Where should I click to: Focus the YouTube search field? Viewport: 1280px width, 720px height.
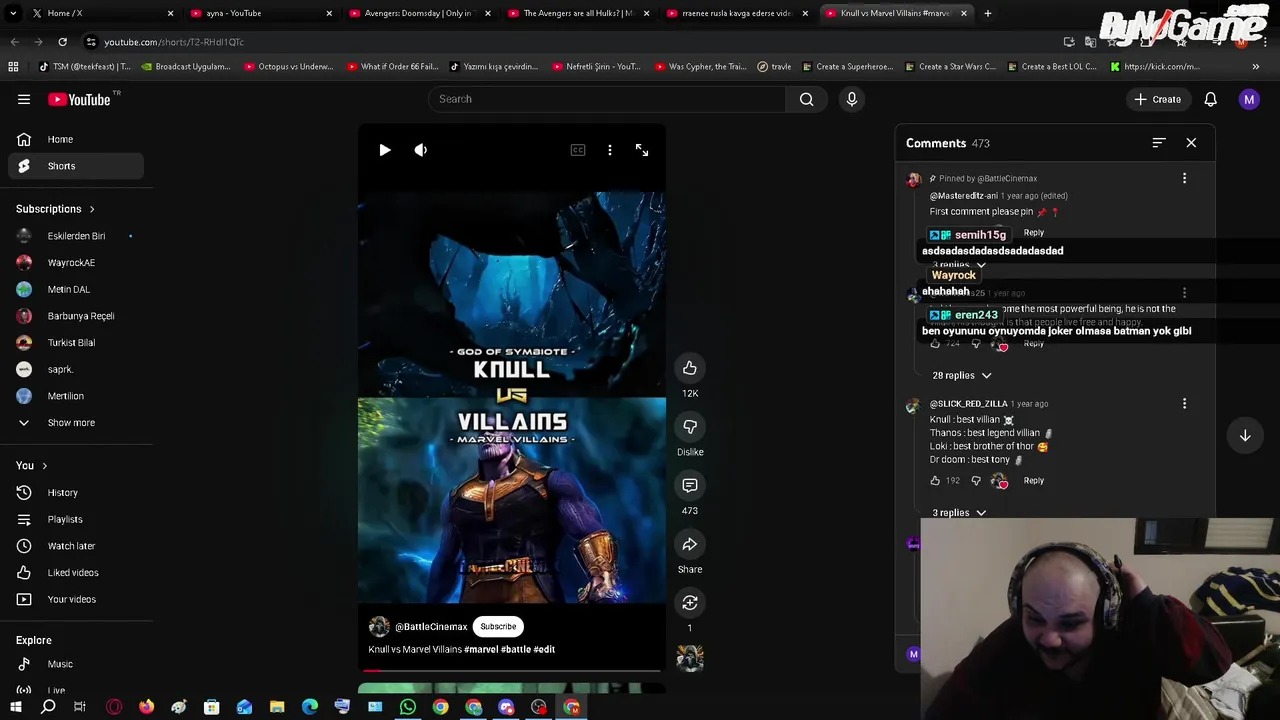pos(607,99)
